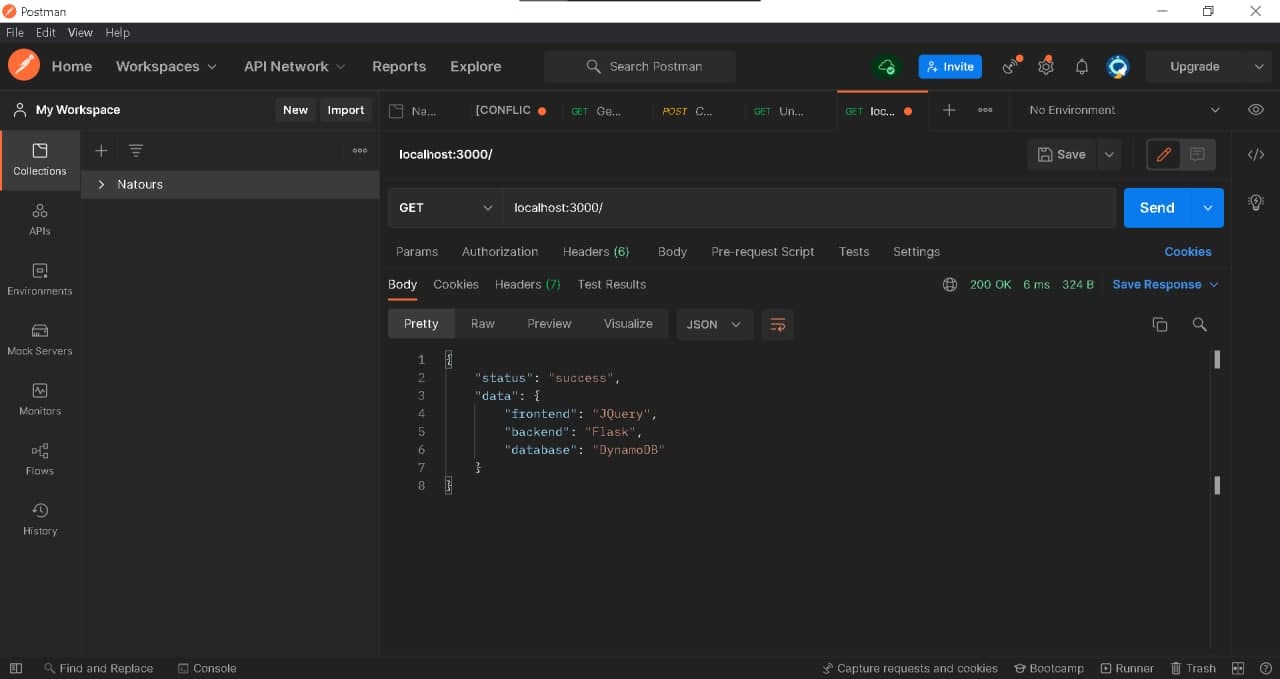Open the Environments sidebar panel
The height and width of the screenshot is (679, 1280).
tap(40, 280)
